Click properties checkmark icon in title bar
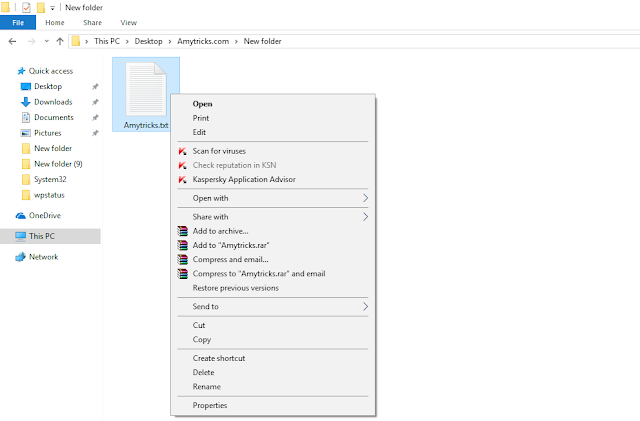The image size is (640, 421). coord(26,7)
